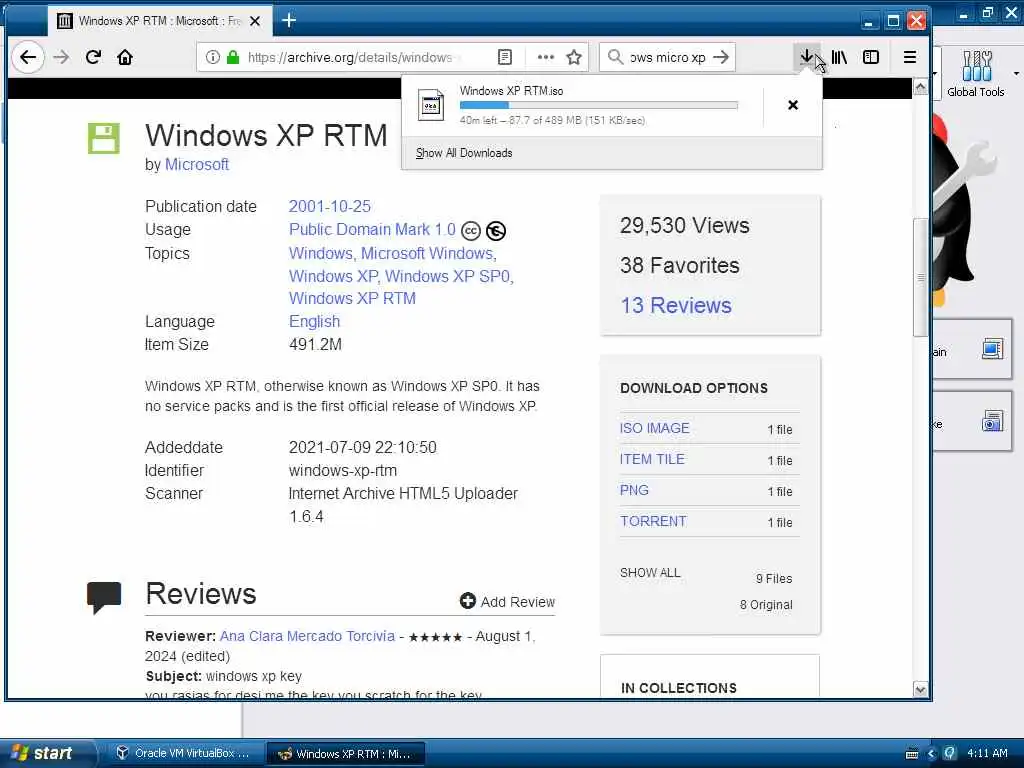
Task: Expand hidden tray icons arrow
Action: click(x=931, y=754)
